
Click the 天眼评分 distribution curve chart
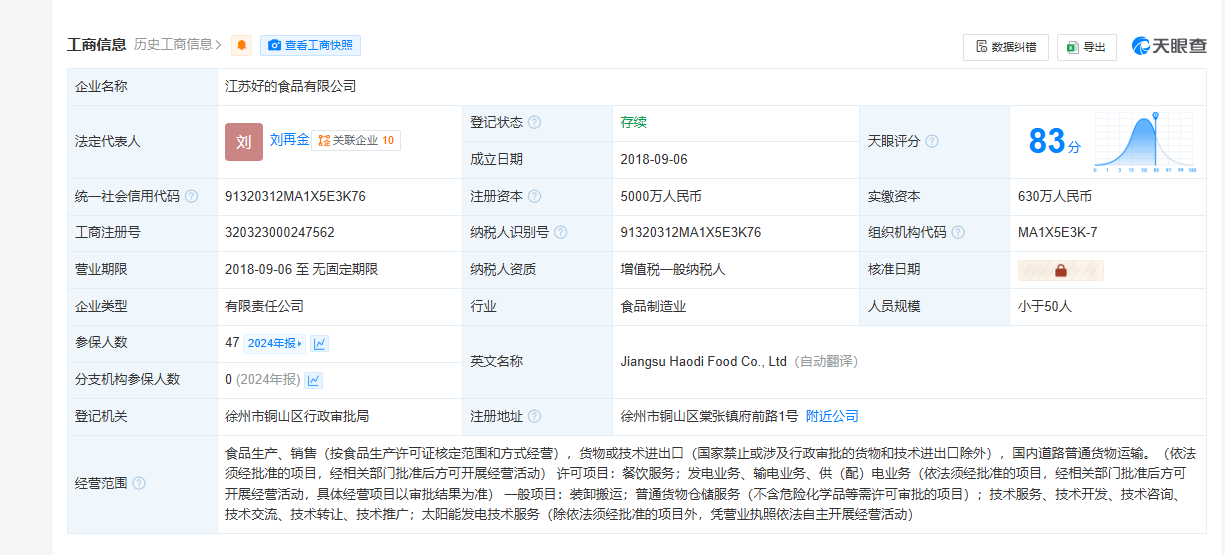point(1146,142)
